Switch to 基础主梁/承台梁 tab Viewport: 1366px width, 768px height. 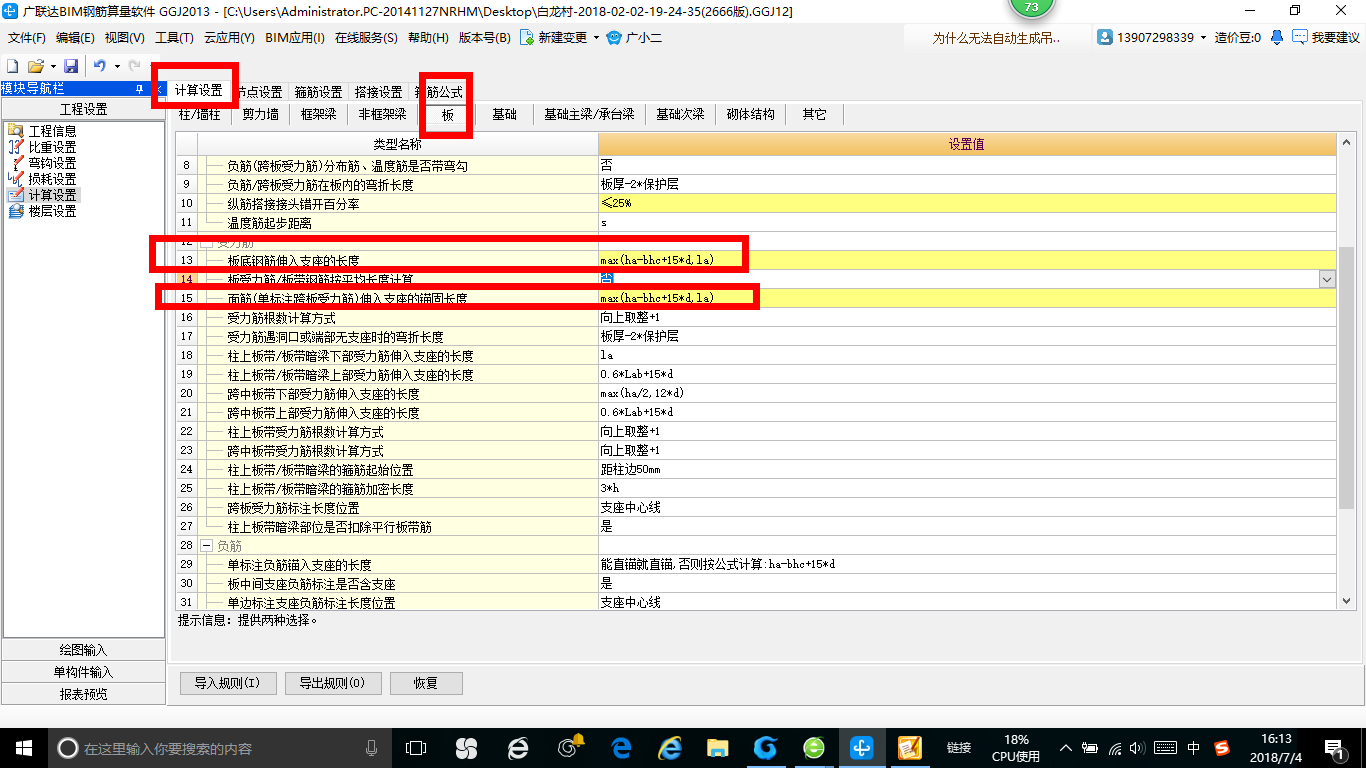pos(589,115)
